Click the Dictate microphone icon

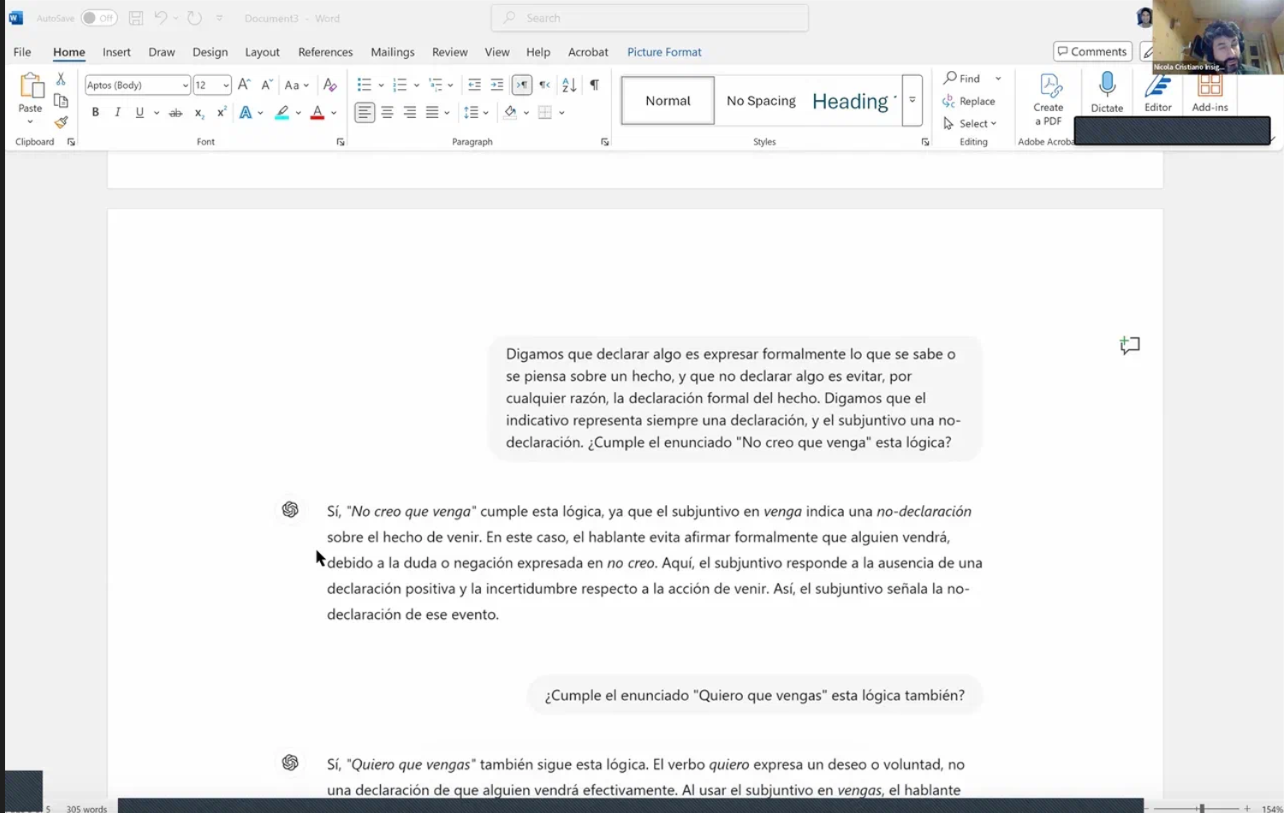[1107, 85]
